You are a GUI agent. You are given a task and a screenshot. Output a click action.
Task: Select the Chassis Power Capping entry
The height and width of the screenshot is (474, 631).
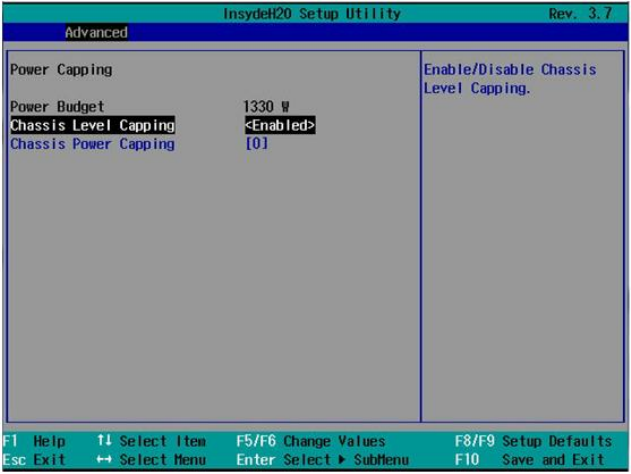point(93,144)
